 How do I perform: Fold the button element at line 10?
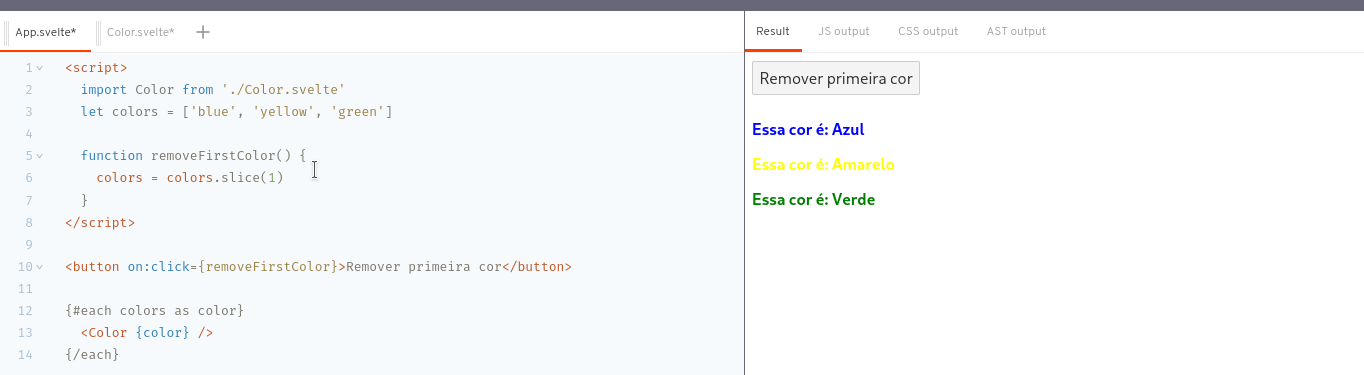point(40,267)
